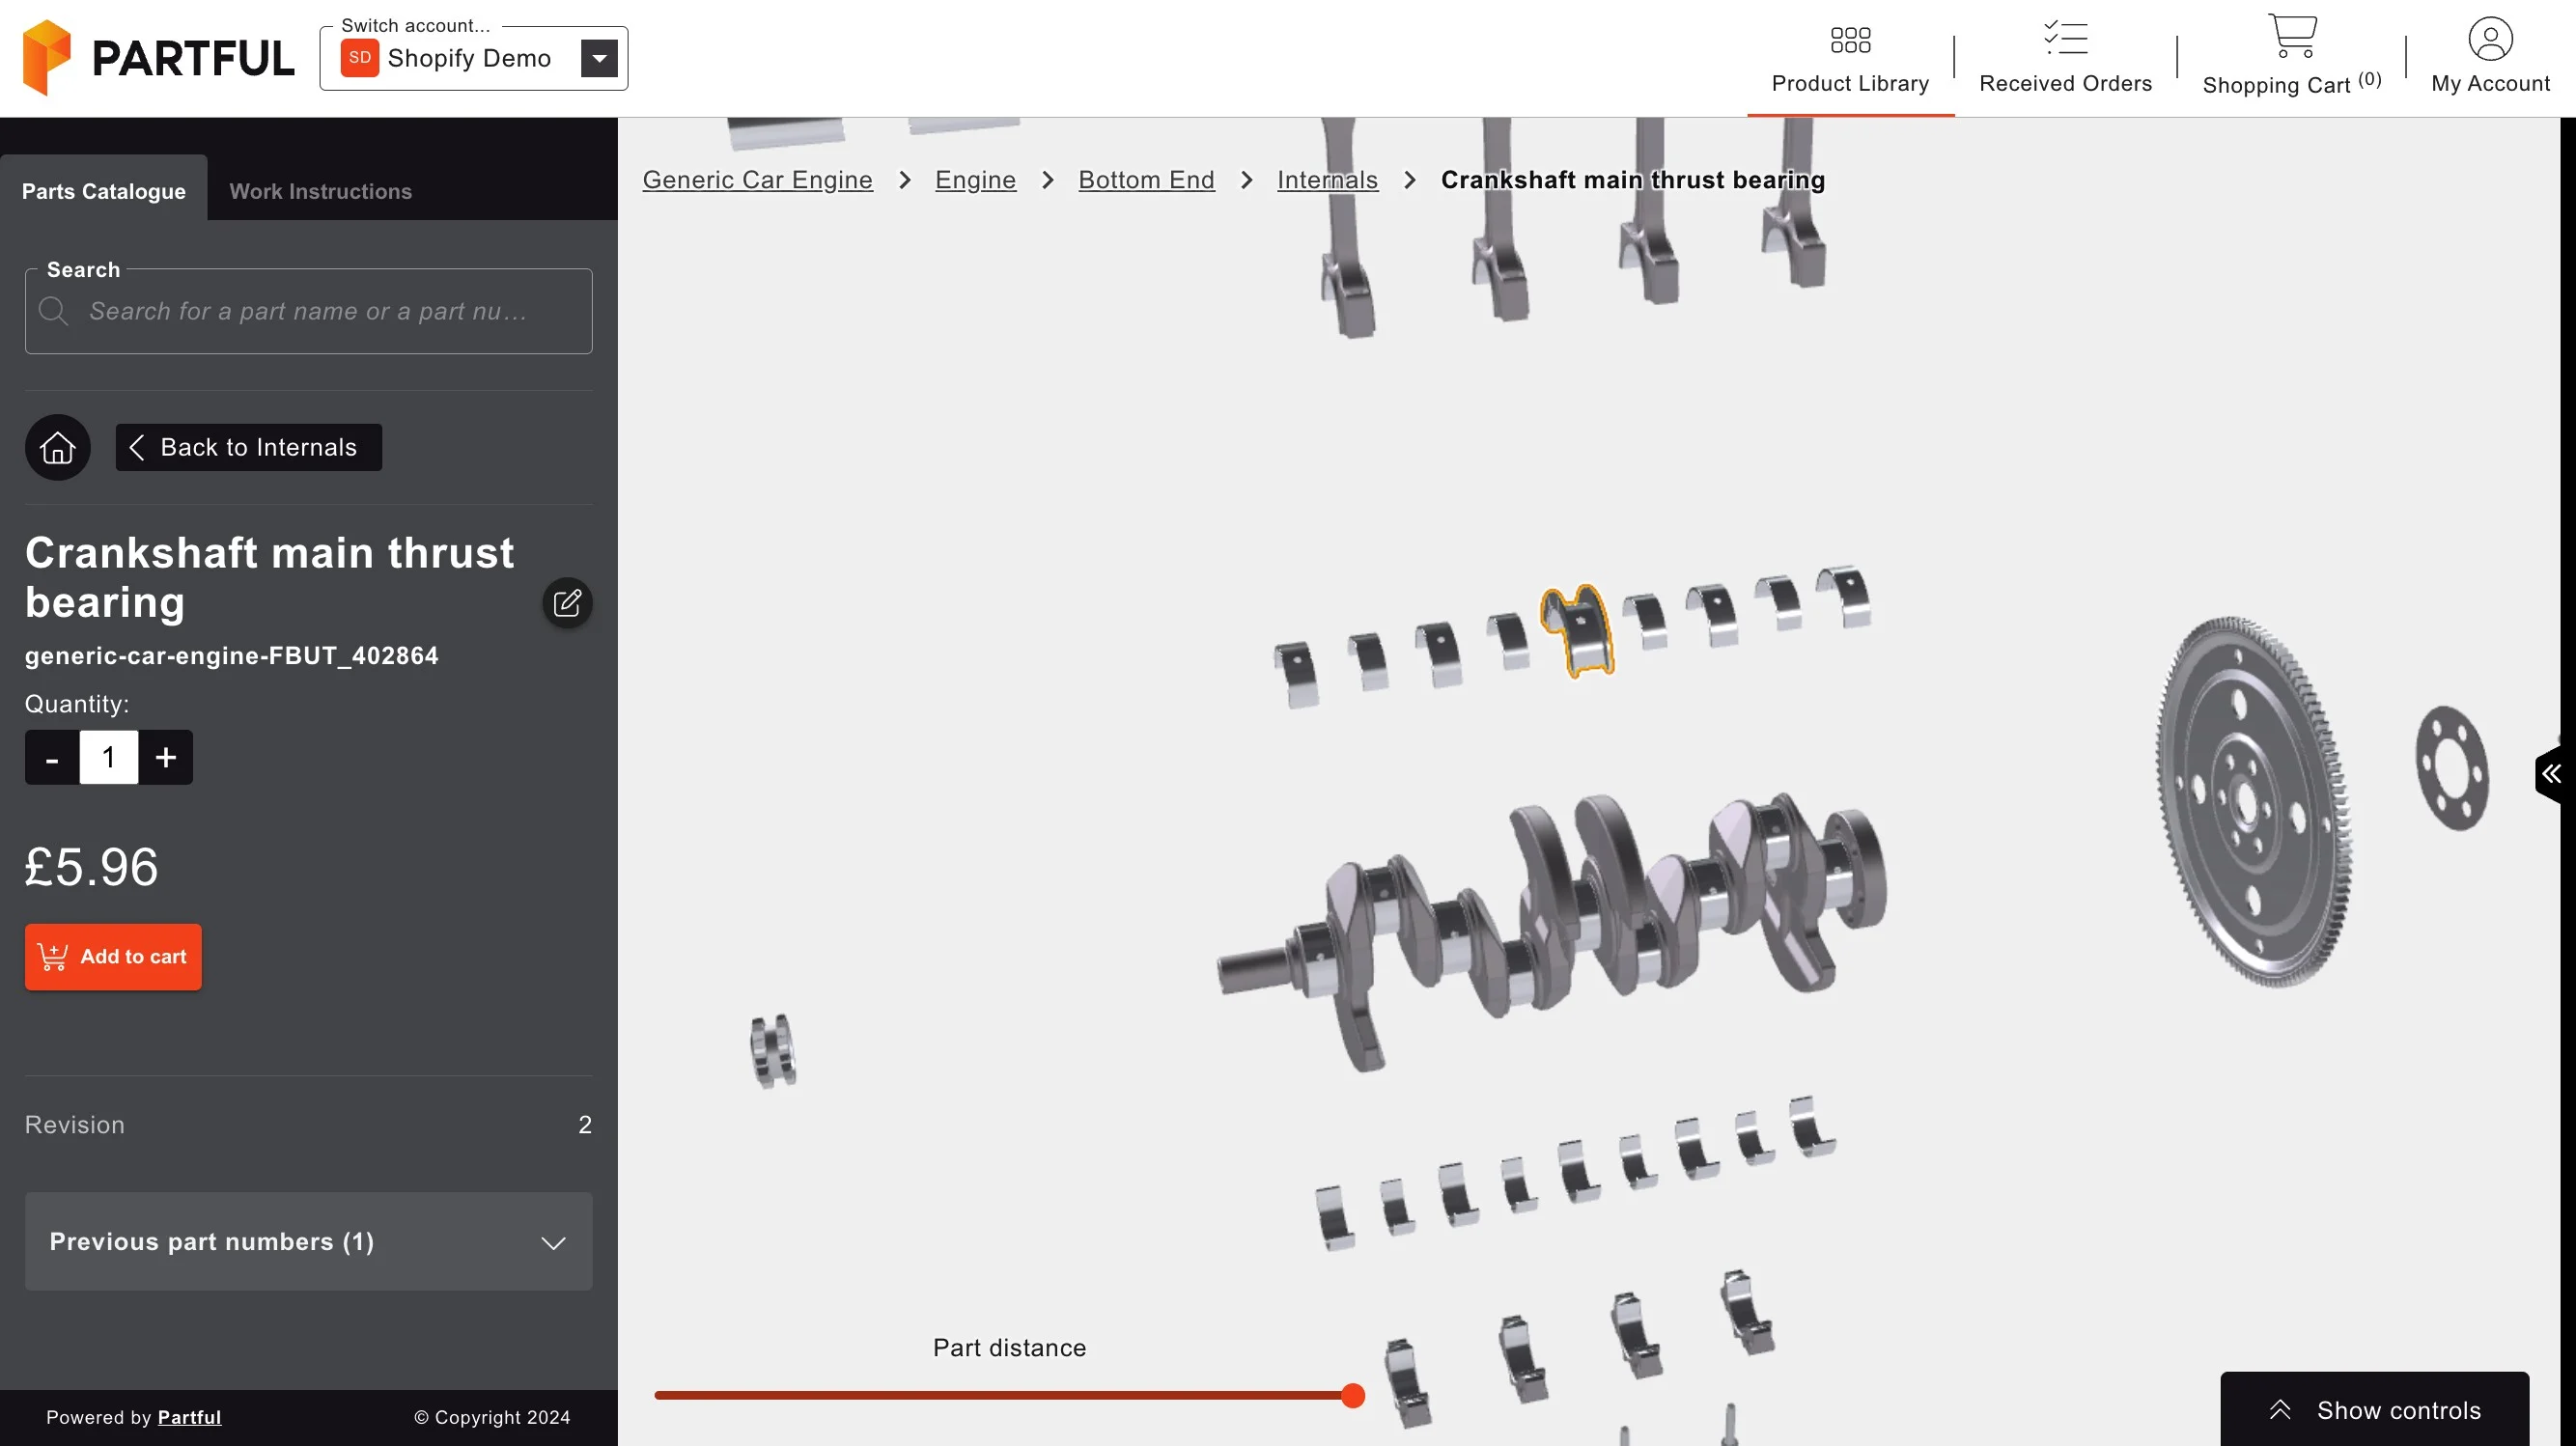The width and height of the screenshot is (2576, 1446).
Task: Select the flywheel ring gear
Action: point(2254,800)
